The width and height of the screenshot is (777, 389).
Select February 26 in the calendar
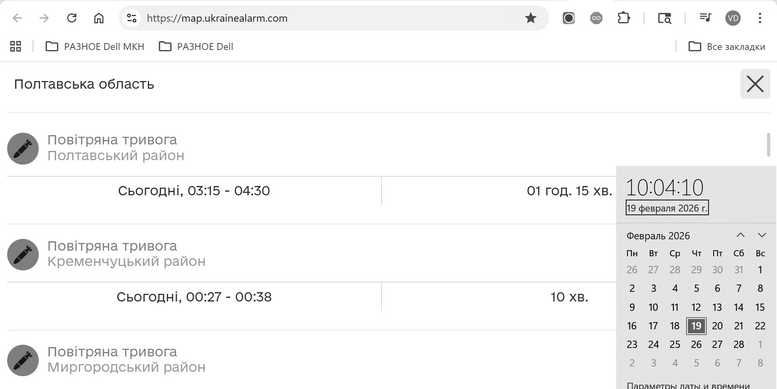point(696,344)
